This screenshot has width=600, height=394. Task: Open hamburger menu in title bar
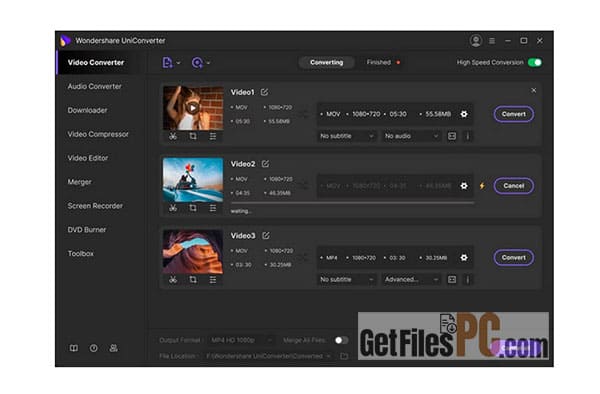coord(492,41)
